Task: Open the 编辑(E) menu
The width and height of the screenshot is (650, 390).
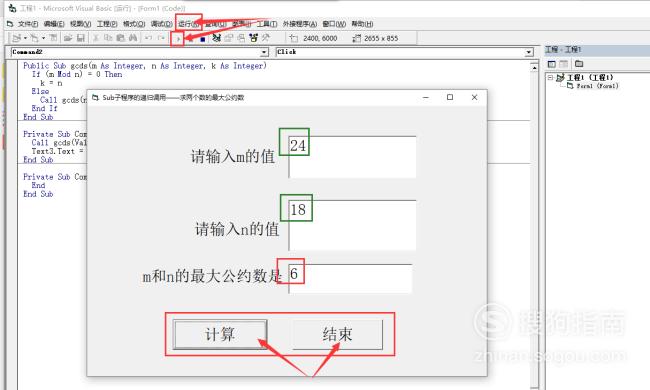Action: [54, 24]
